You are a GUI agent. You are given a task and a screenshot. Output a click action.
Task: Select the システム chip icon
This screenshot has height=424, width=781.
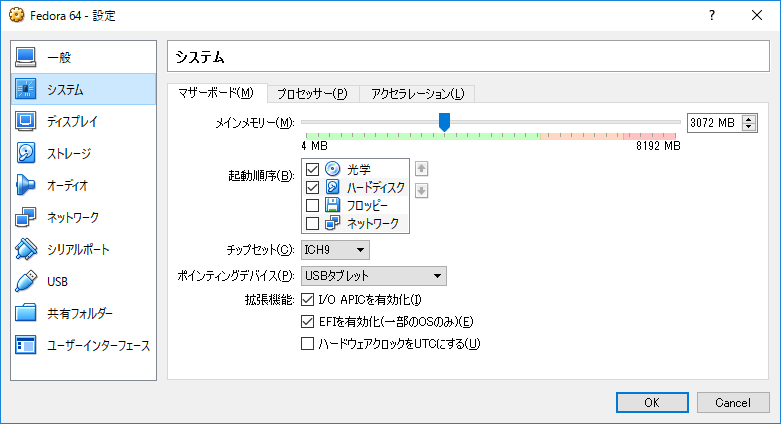pyautogui.click(x=25, y=89)
